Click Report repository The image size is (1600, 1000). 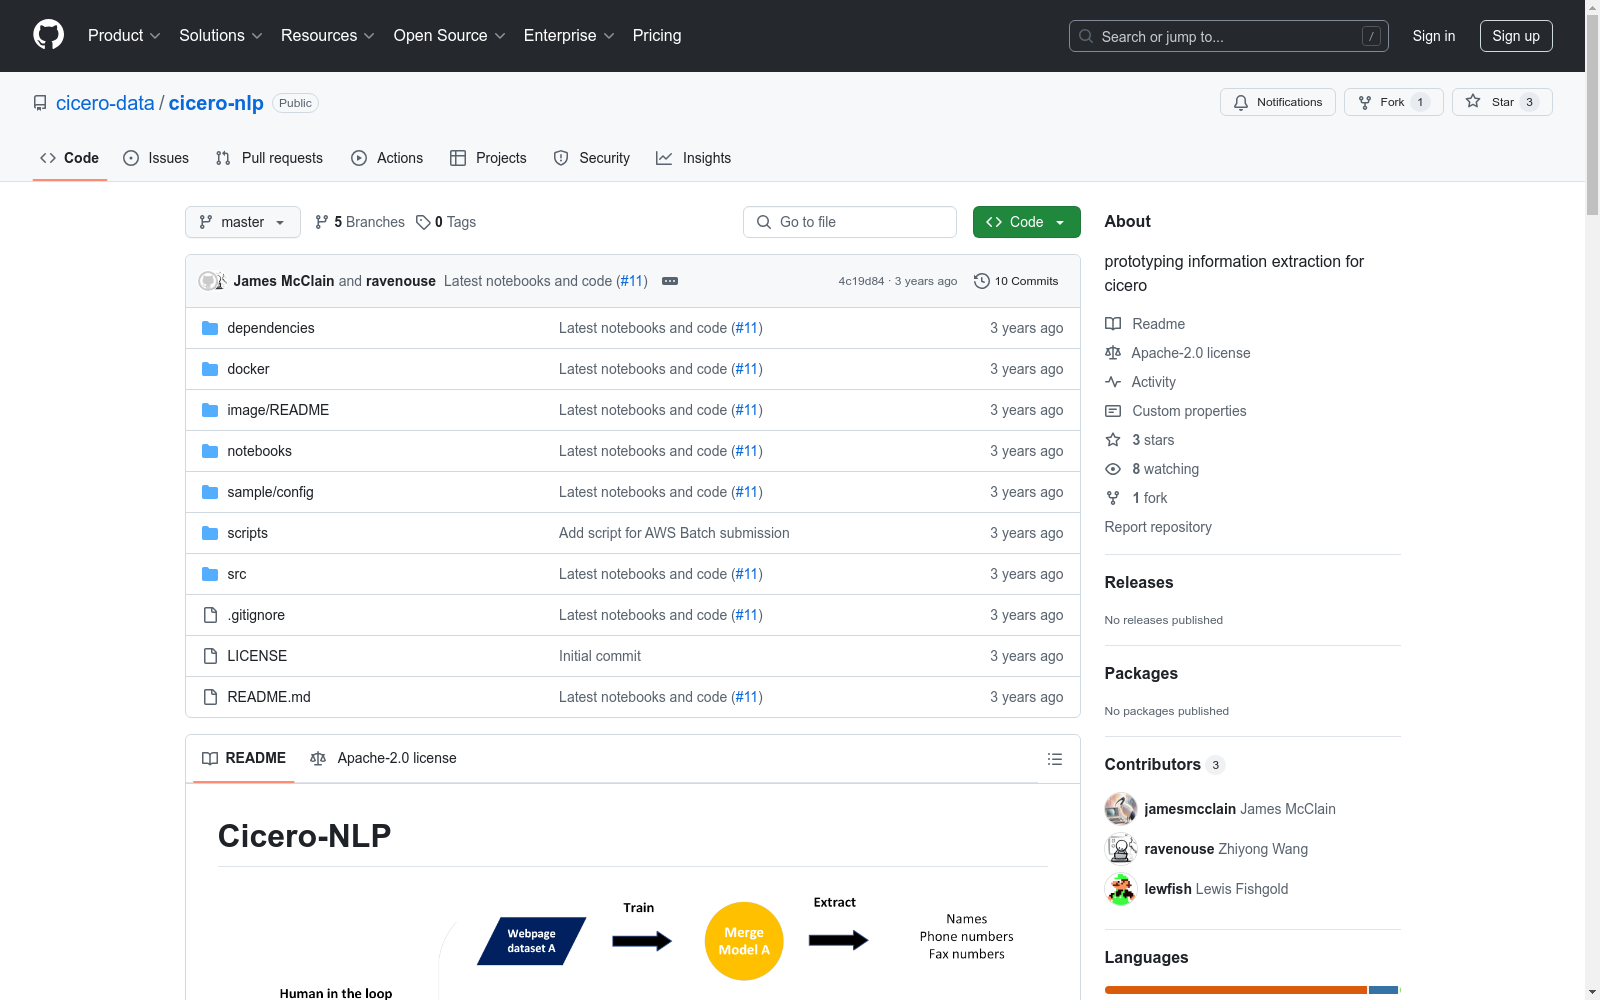click(1158, 527)
